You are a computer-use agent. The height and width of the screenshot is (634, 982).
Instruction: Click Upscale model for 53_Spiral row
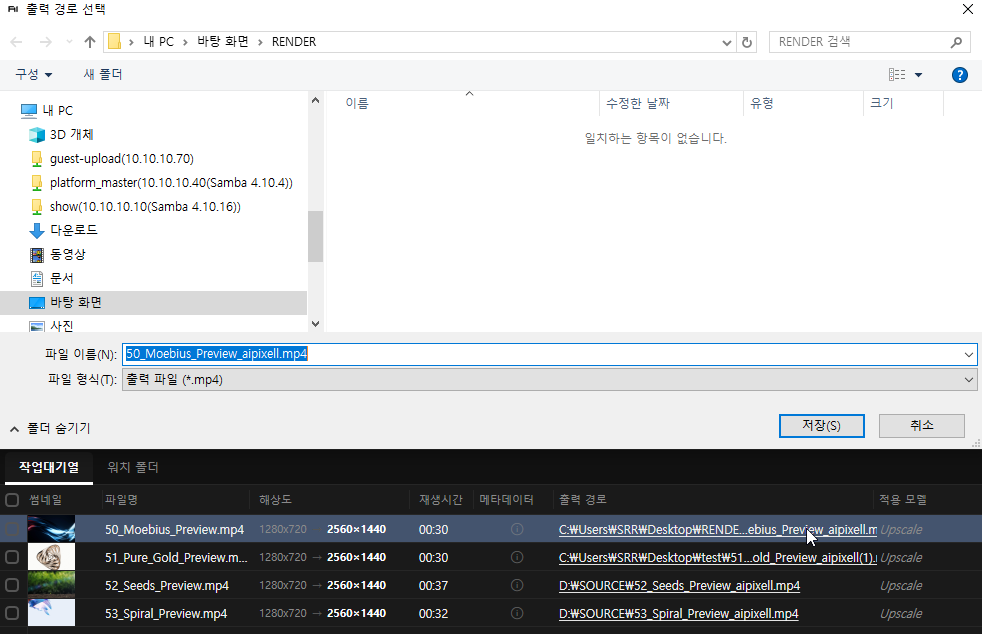[x=901, y=614]
